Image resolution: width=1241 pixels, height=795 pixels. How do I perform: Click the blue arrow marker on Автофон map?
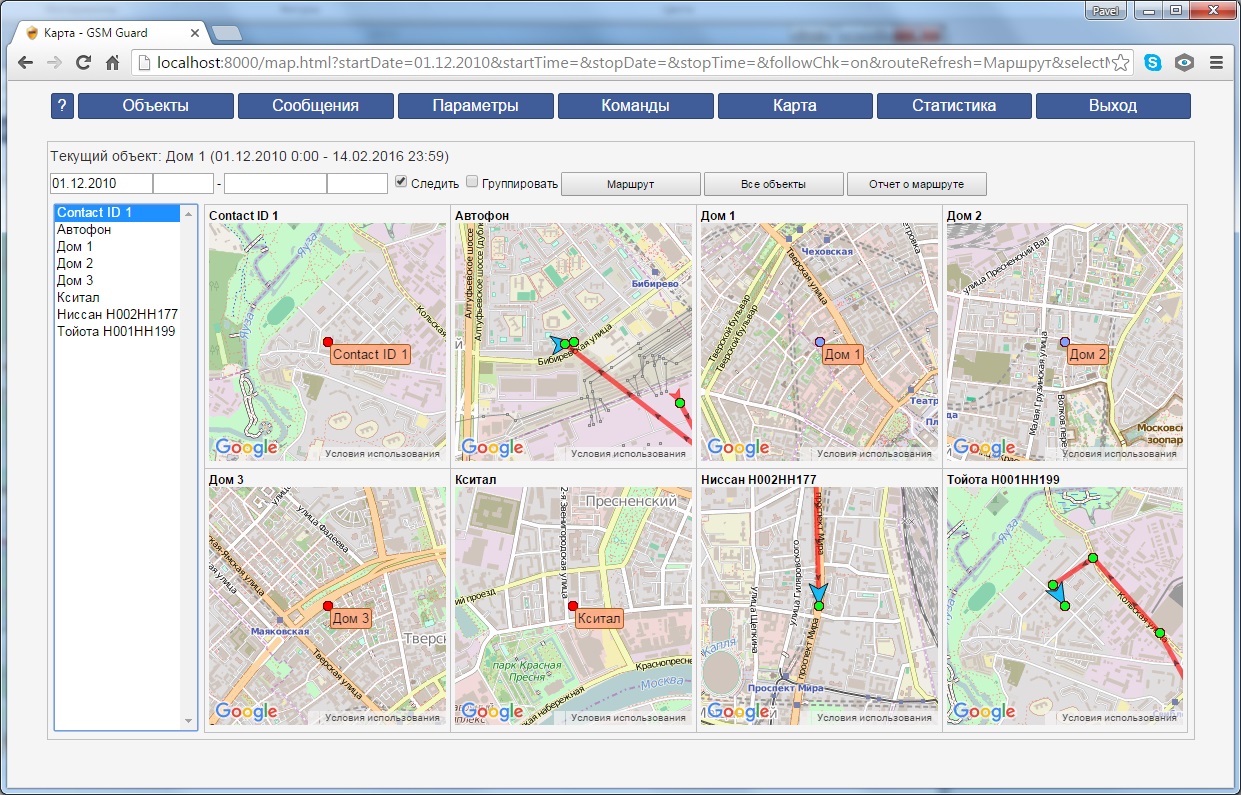pos(558,343)
